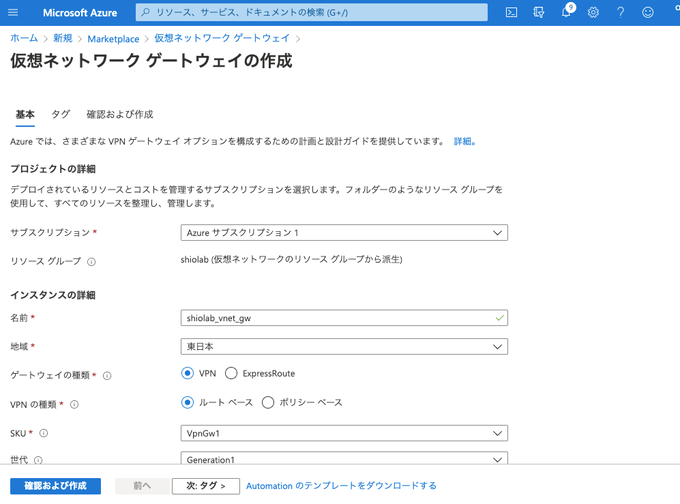The image size is (680, 504).
Task: Go to ホーム breadcrumb
Action: pyautogui.click(x=24, y=38)
